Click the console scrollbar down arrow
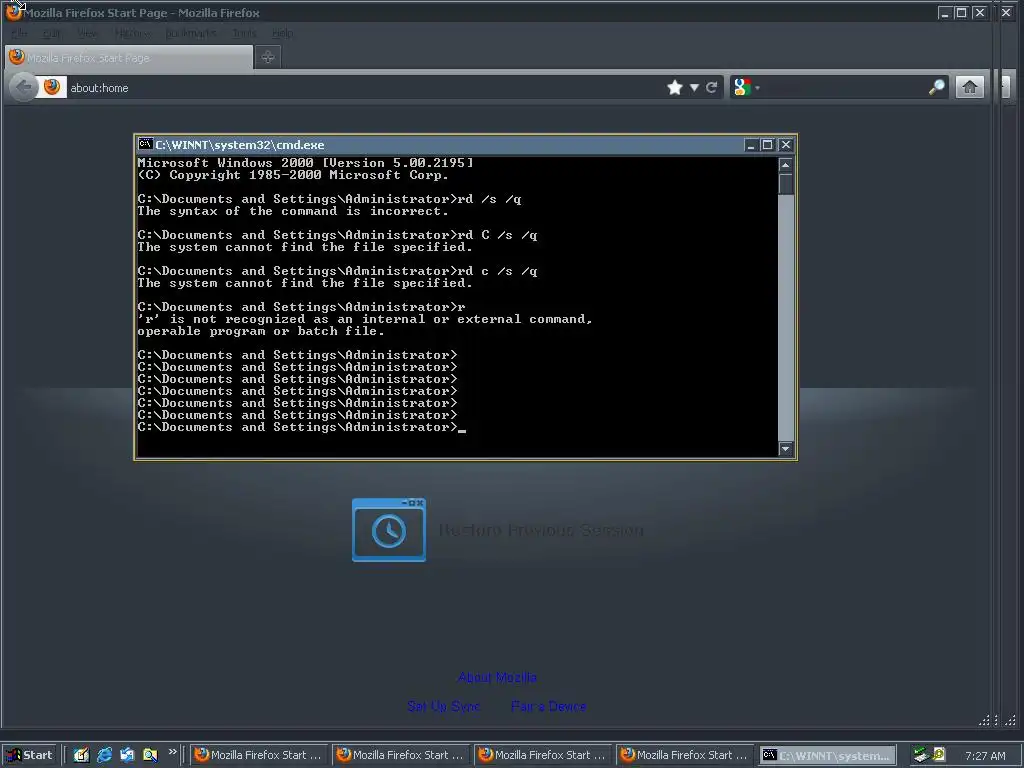1024x768 pixels. 786,449
